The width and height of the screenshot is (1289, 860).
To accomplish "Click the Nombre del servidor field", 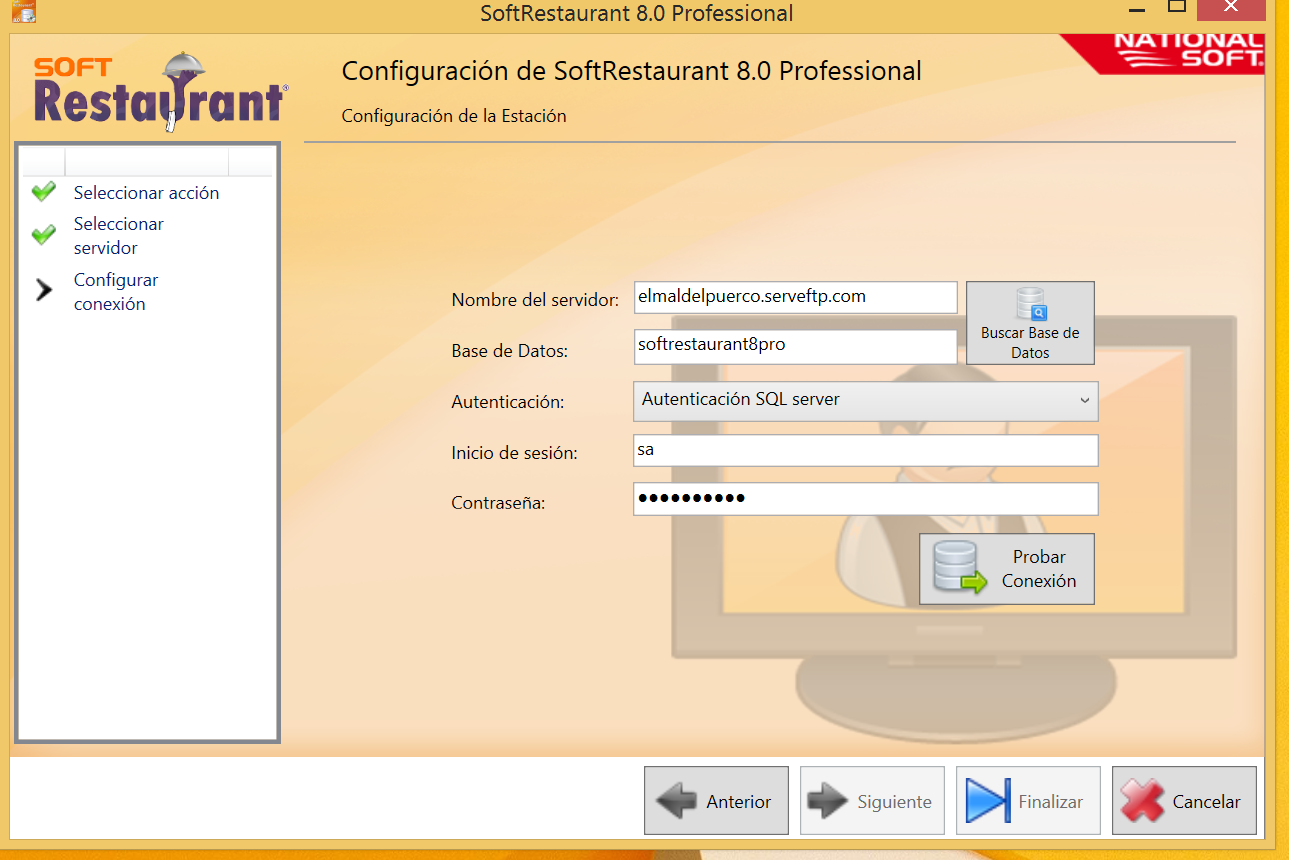I will pos(796,297).
